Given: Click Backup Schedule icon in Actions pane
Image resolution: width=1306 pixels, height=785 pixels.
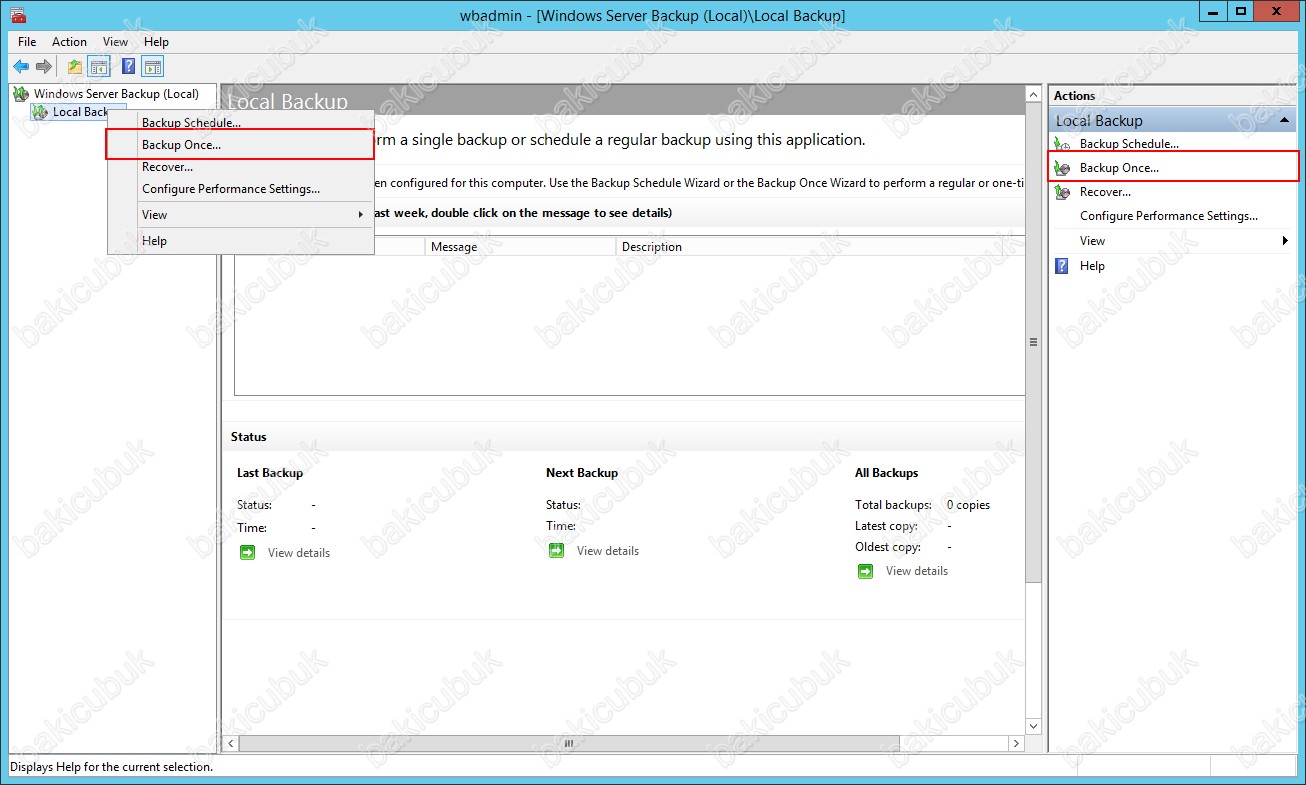Looking at the screenshot, I should (1063, 144).
